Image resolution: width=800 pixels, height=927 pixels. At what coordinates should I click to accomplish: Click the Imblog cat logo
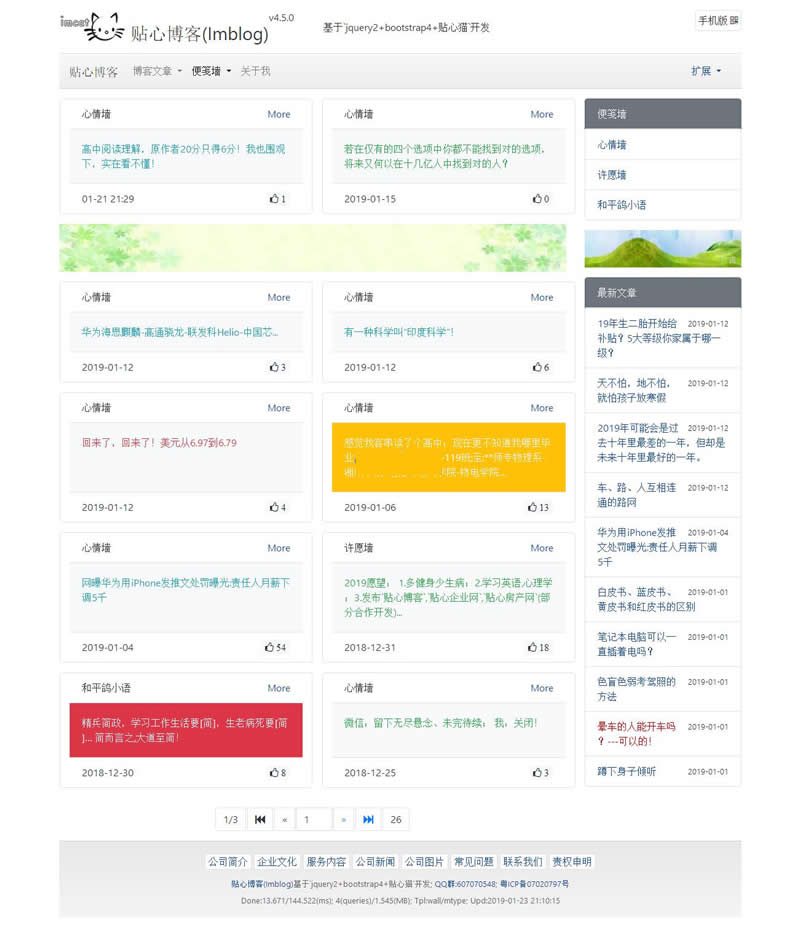92,28
